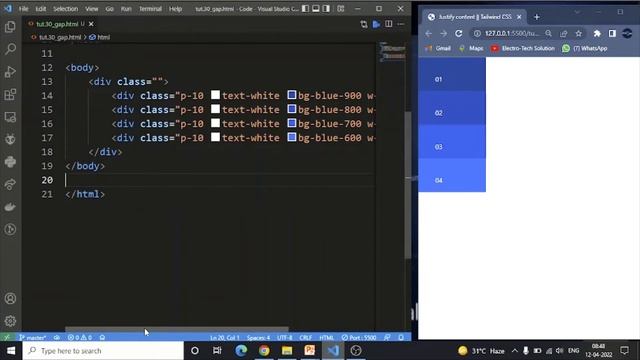
Task: Toggle the bottom panel layout icon
Action: tap(316, 9)
